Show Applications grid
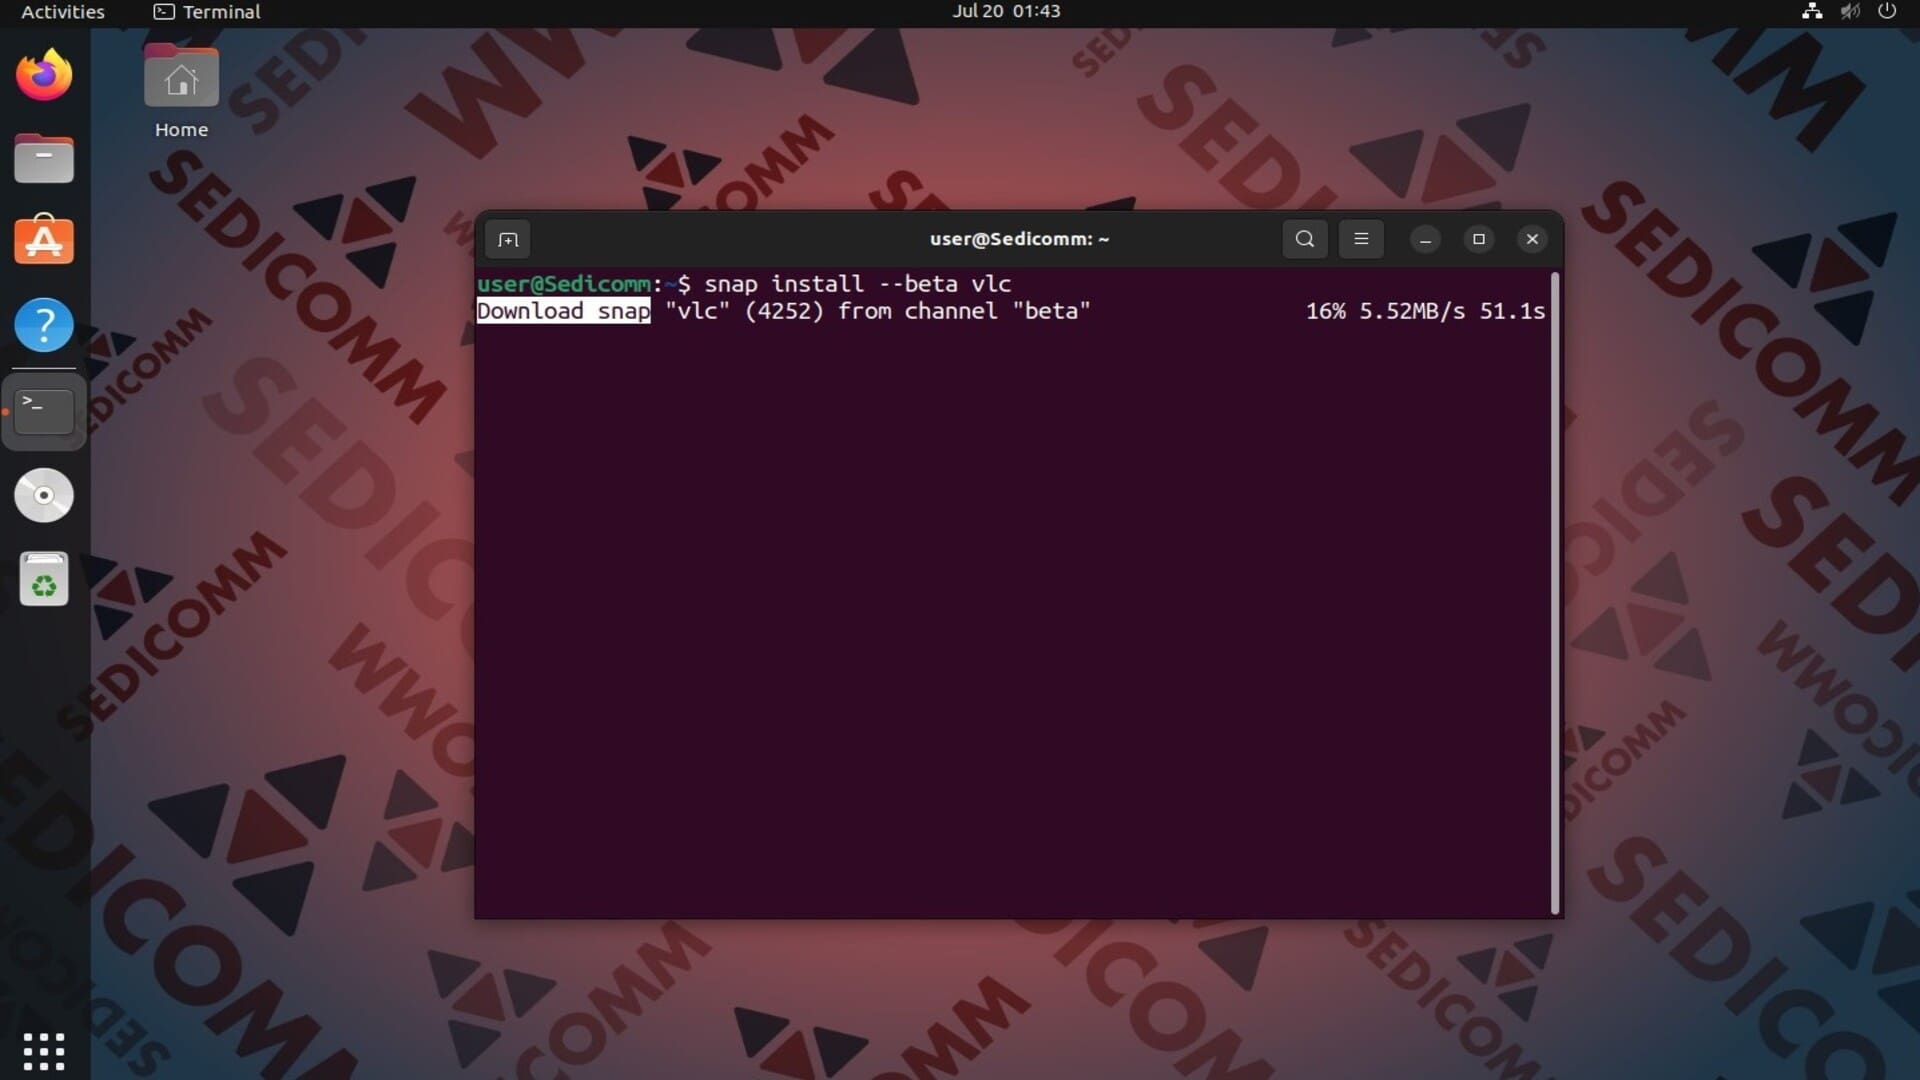Screen dimensions: 1920x1080 [44, 1051]
